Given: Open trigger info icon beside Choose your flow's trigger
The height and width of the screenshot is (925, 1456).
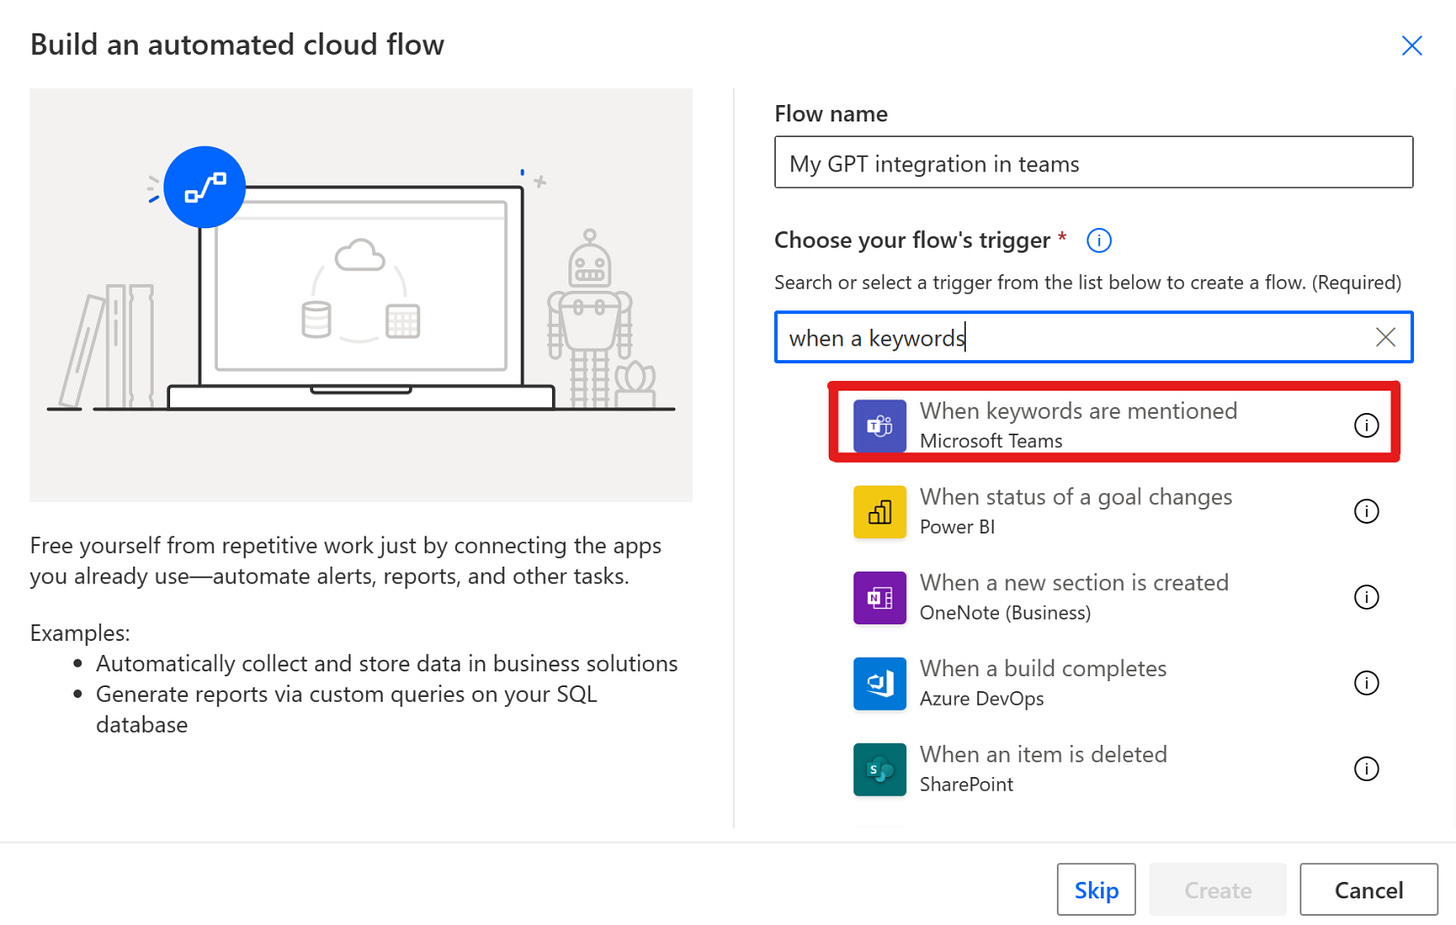Looking at the screenshot, I should [x=1098, y=241].
